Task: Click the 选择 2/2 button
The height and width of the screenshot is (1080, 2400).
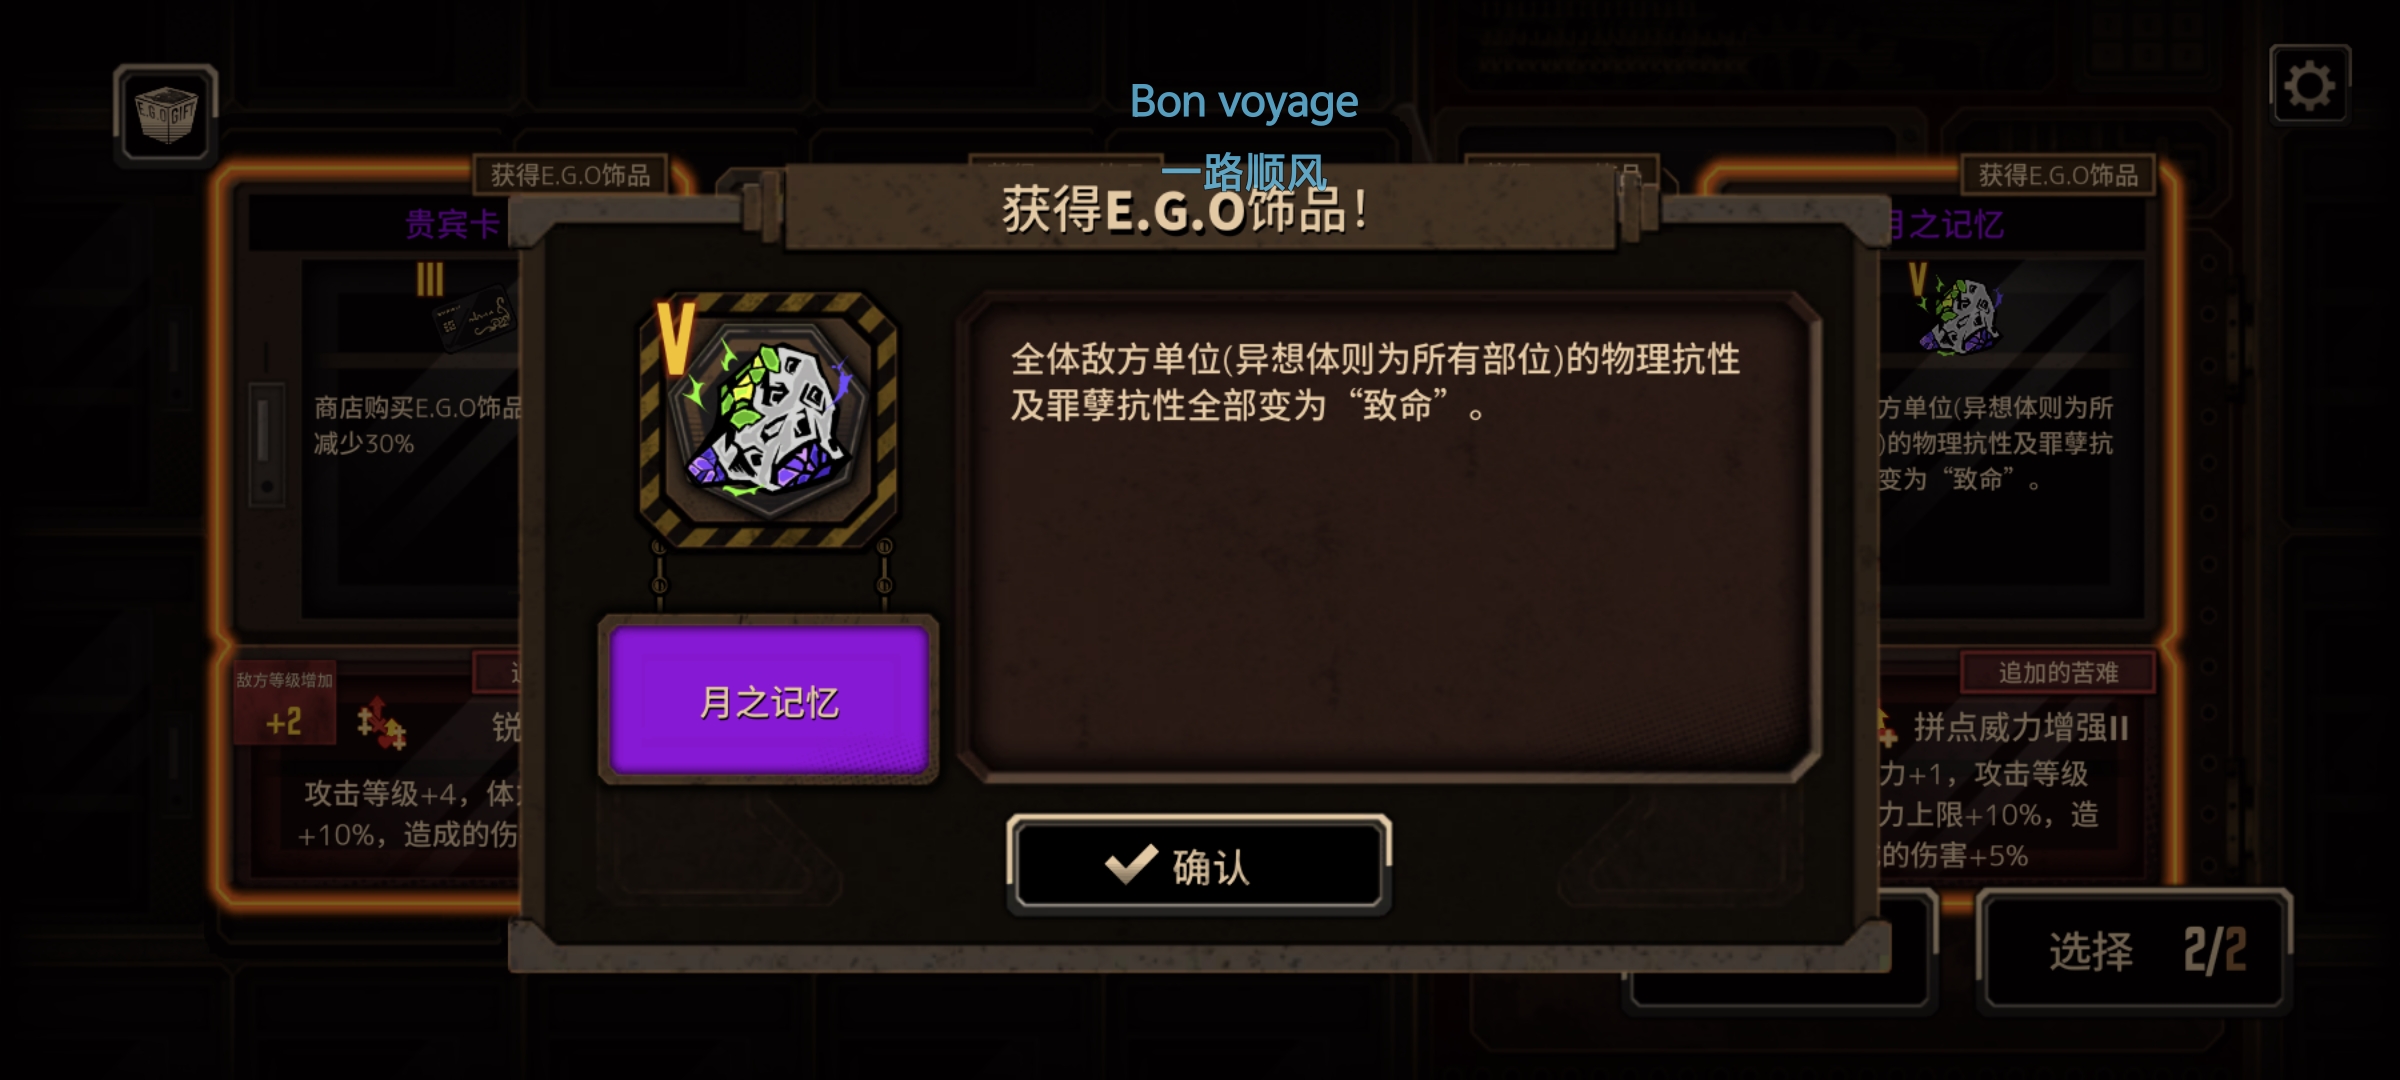Action: click(2135, 950)
